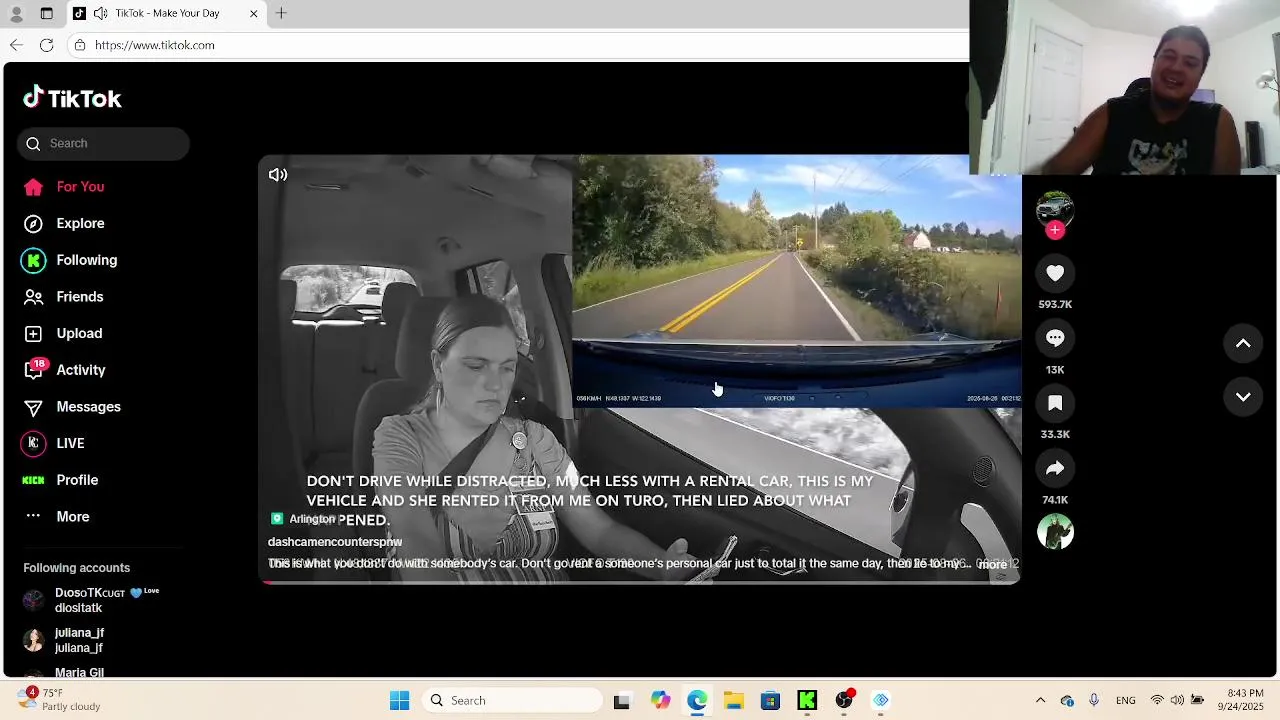Show hidden system tray icons

pos(1040,700)
